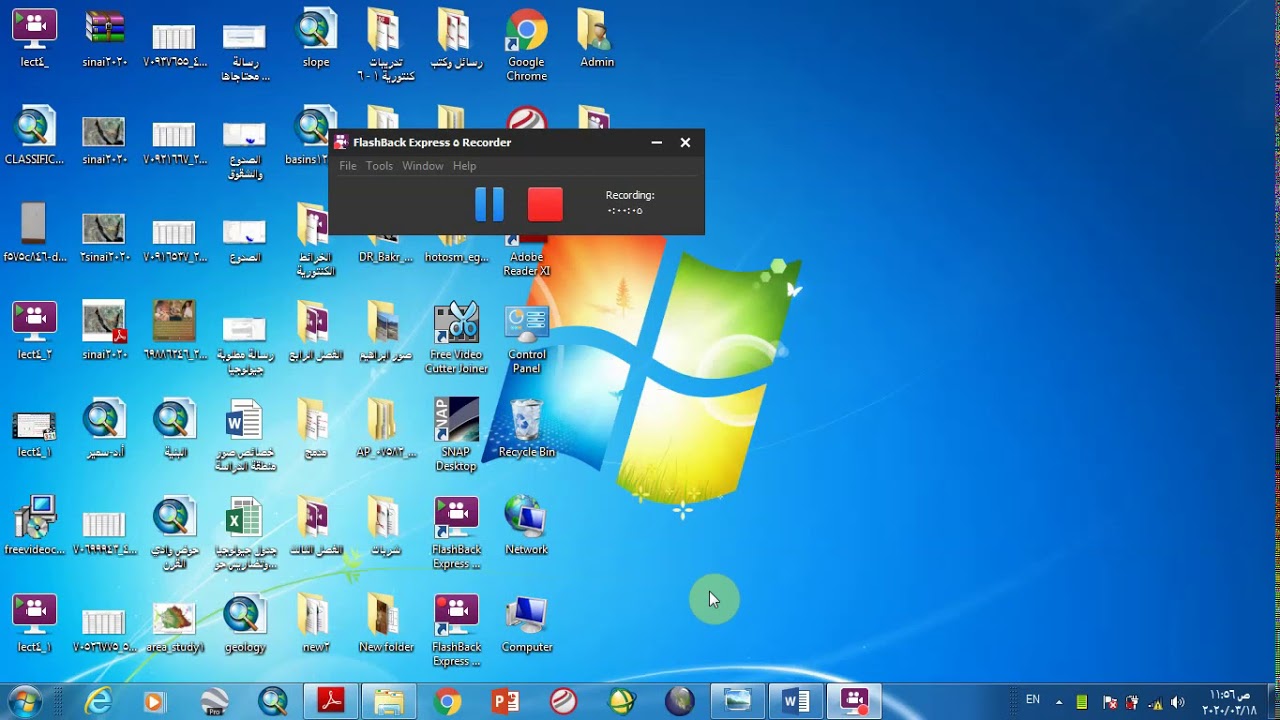Select the geology desktop shortcut
The width and height of the screenshot is (1280, 720).
pyautogui.click(x=245, y=624)
